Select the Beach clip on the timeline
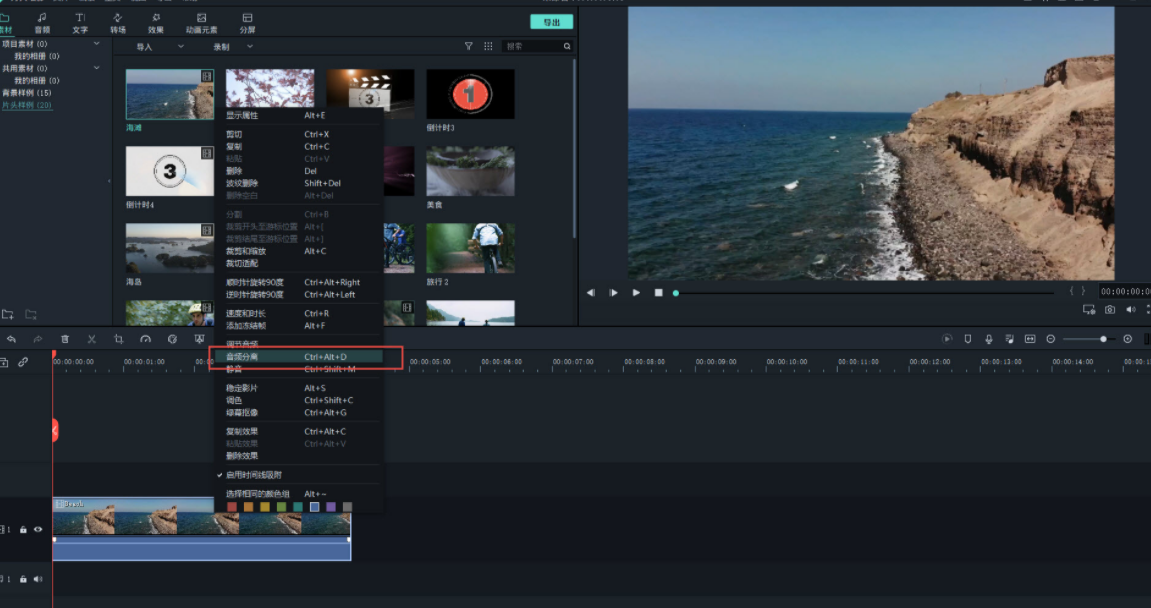Screen dimensions: 1151x608 click(202, 529)
